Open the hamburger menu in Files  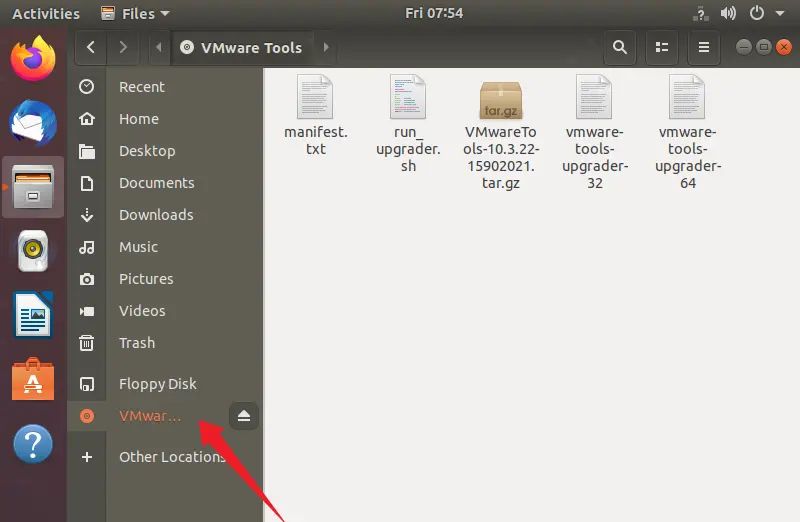pyautogui.click(x=704, y=47)
